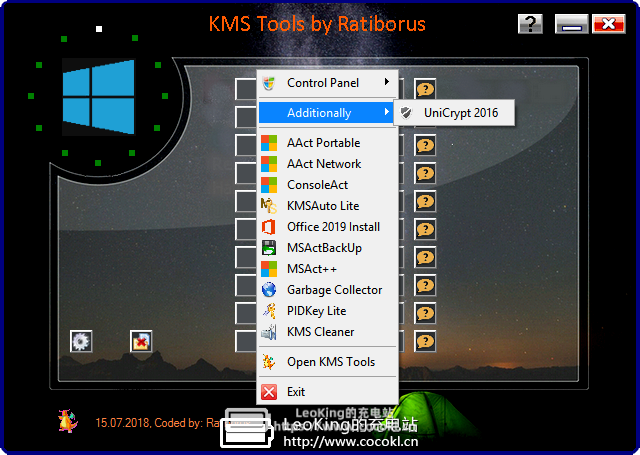
Task: Choose Exit from the menu
Action: 328,392
